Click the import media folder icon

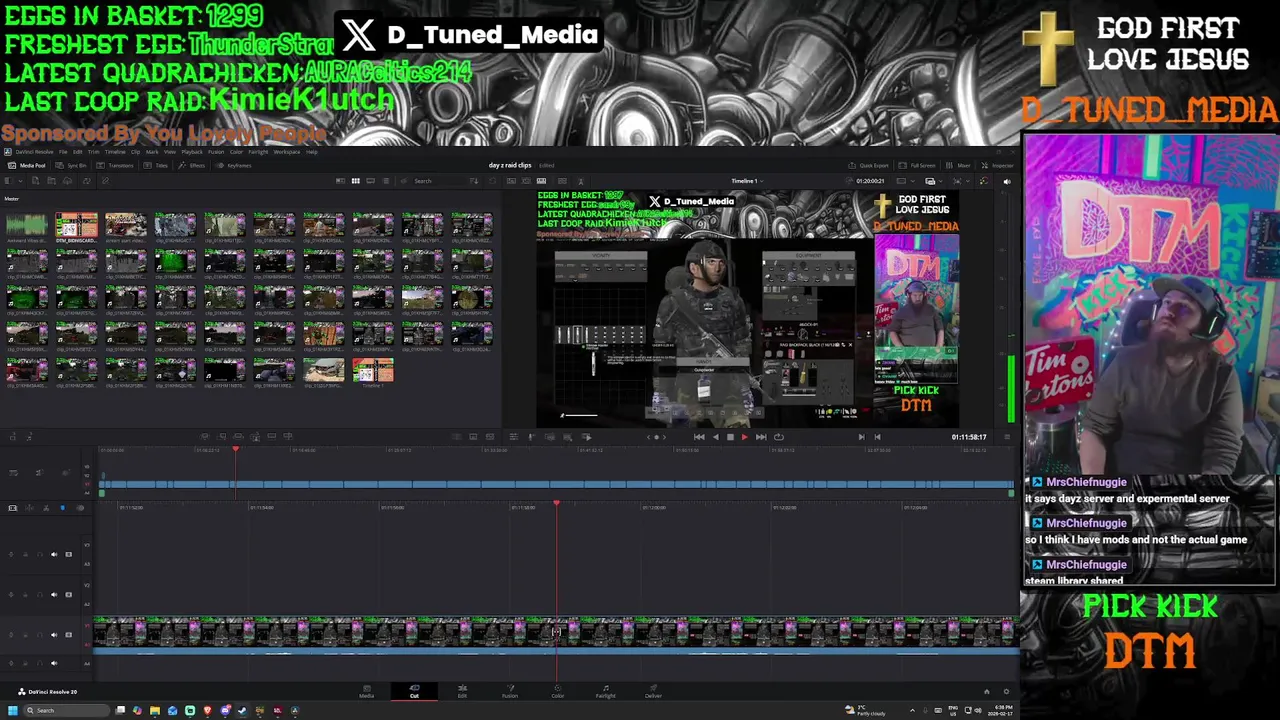pos(51,180)
